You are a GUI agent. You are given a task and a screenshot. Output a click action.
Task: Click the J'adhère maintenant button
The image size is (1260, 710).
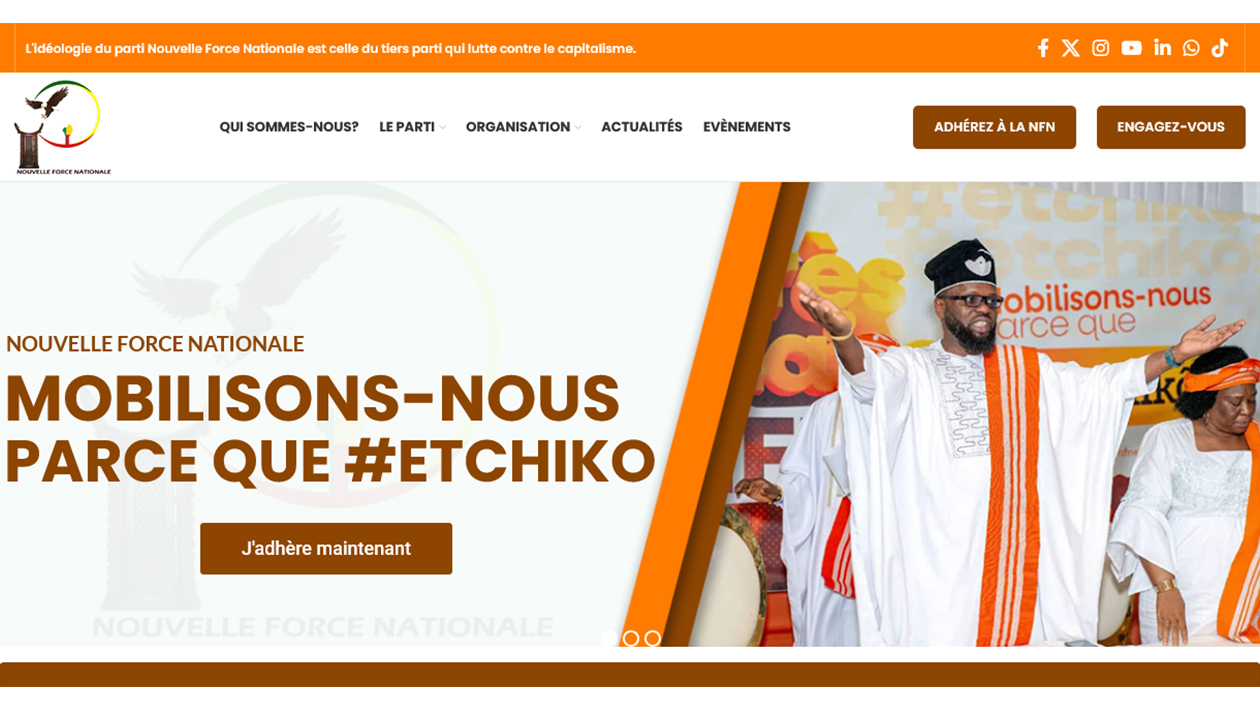[x=326, y=548]
